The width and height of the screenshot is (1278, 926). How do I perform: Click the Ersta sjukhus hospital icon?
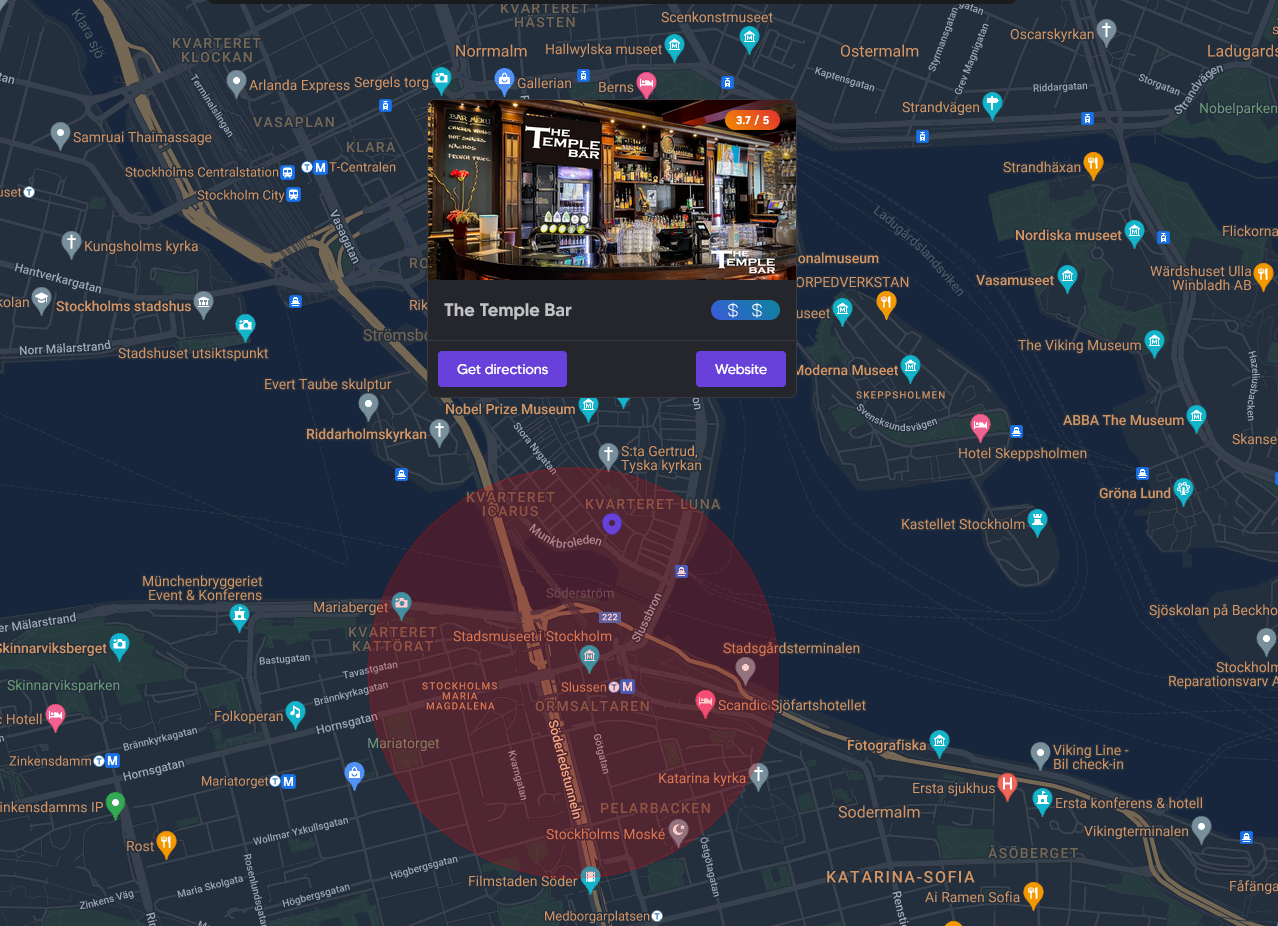pos(1008,785)
